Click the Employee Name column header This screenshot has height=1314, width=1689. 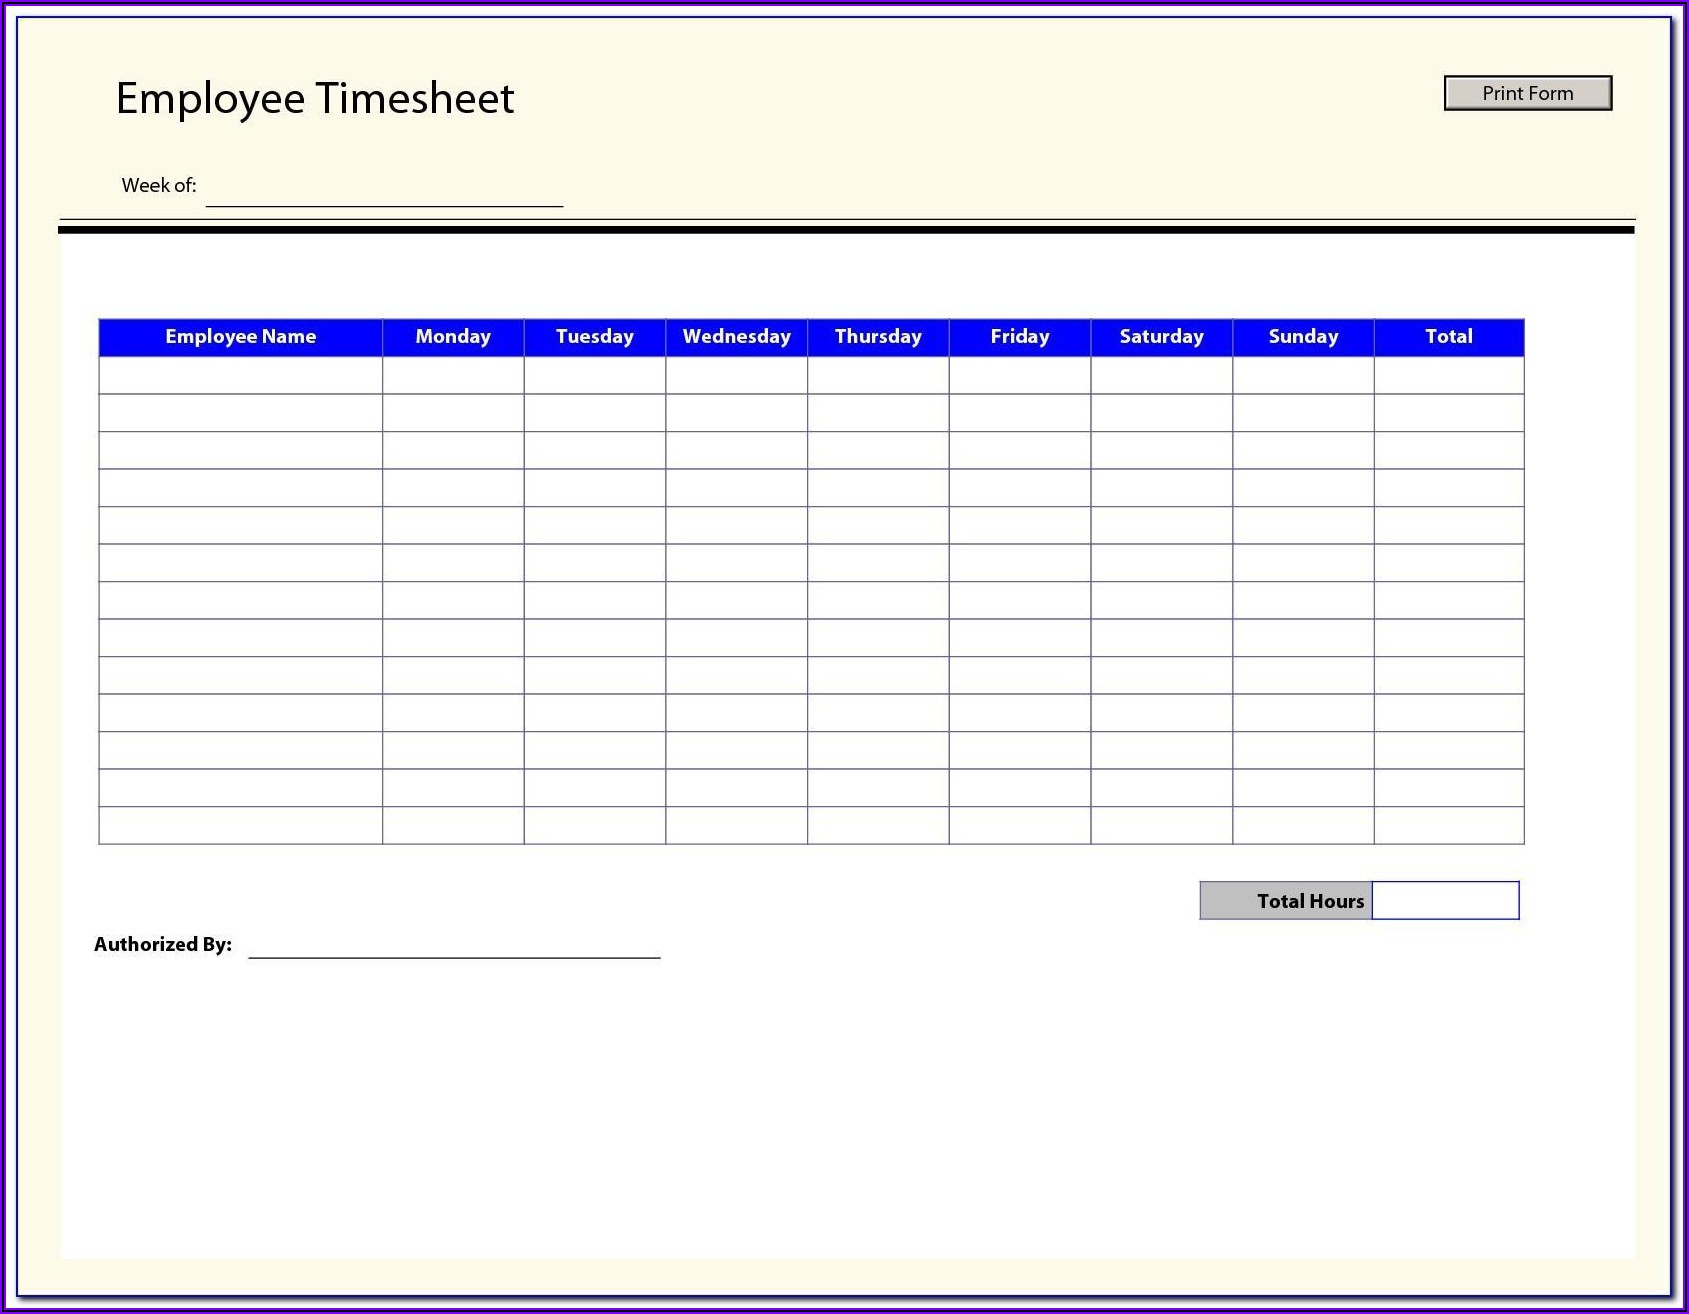240,337
